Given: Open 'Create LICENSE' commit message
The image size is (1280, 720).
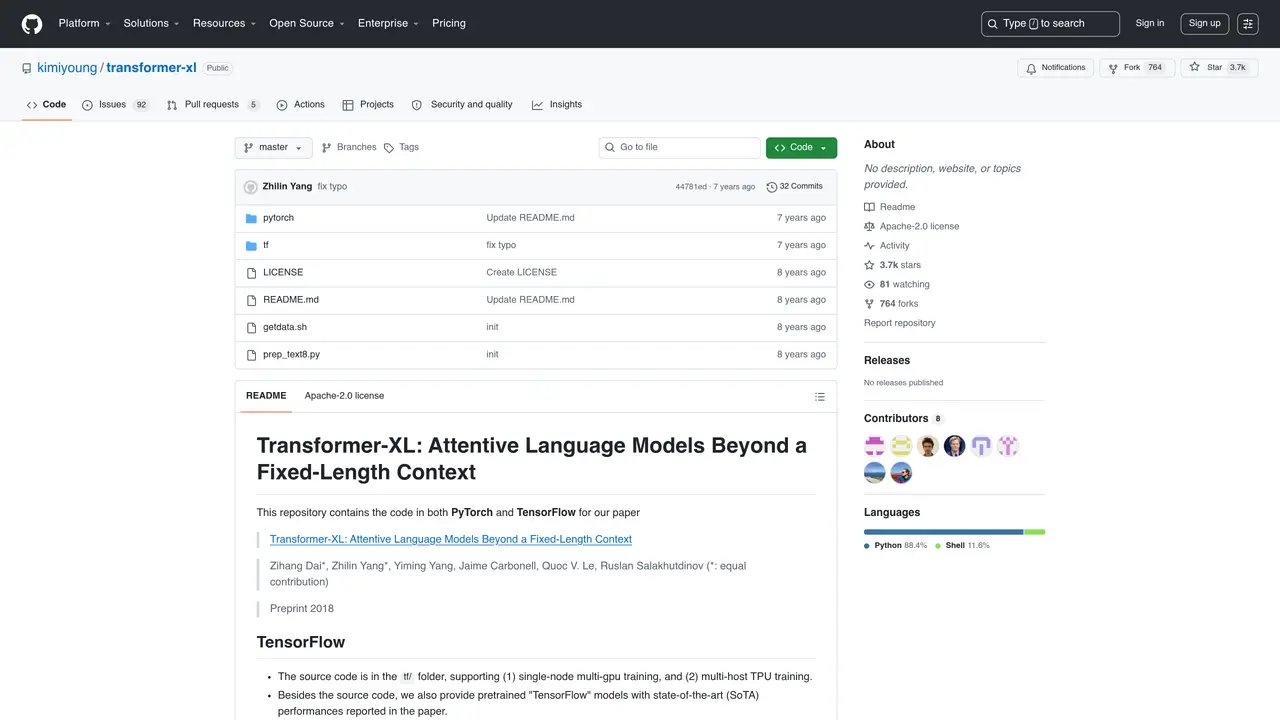Looking at the screenshot, I should click(522, 273).
